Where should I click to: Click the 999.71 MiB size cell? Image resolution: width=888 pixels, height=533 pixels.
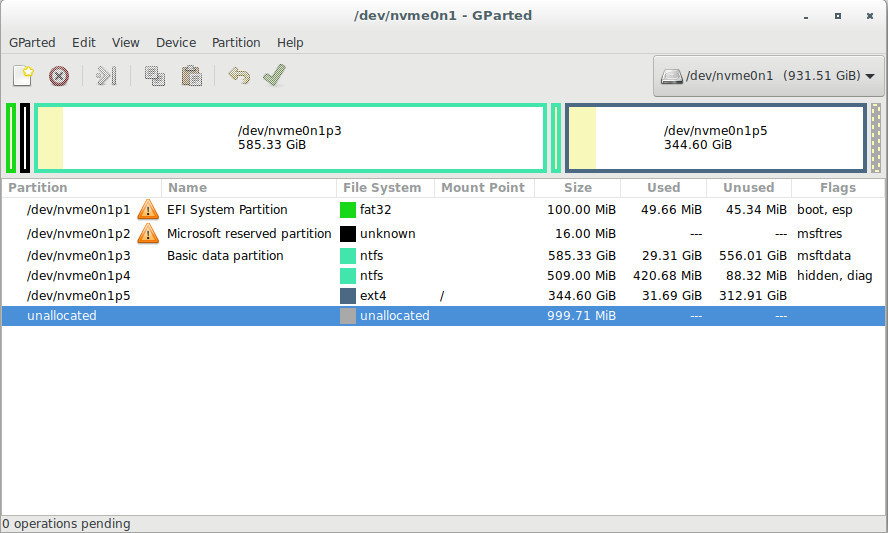(x=582, y=315)
